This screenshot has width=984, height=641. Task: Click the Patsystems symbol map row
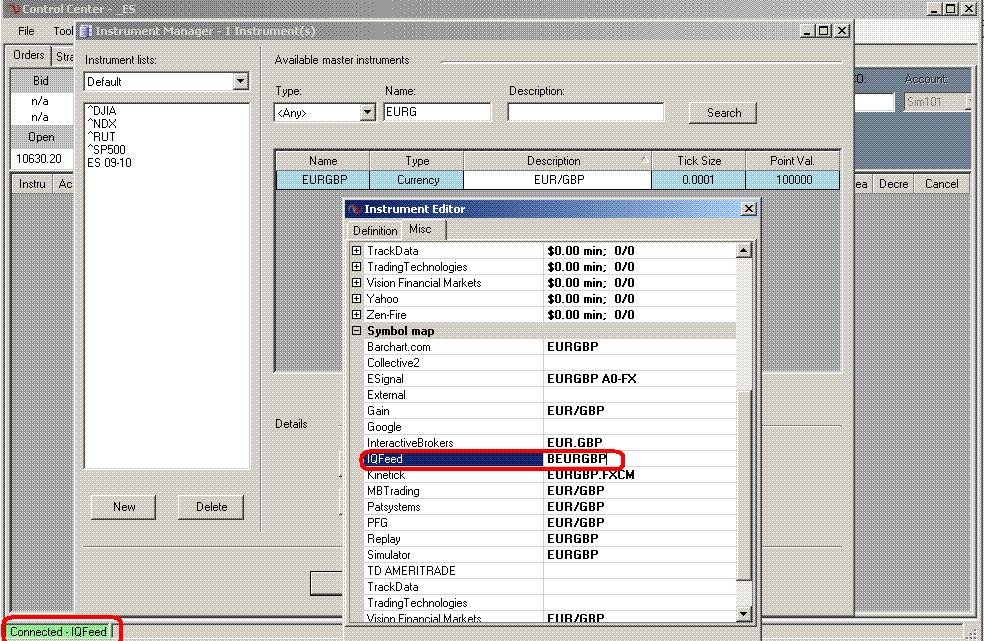pyautogui.click(x=550, y=507)
